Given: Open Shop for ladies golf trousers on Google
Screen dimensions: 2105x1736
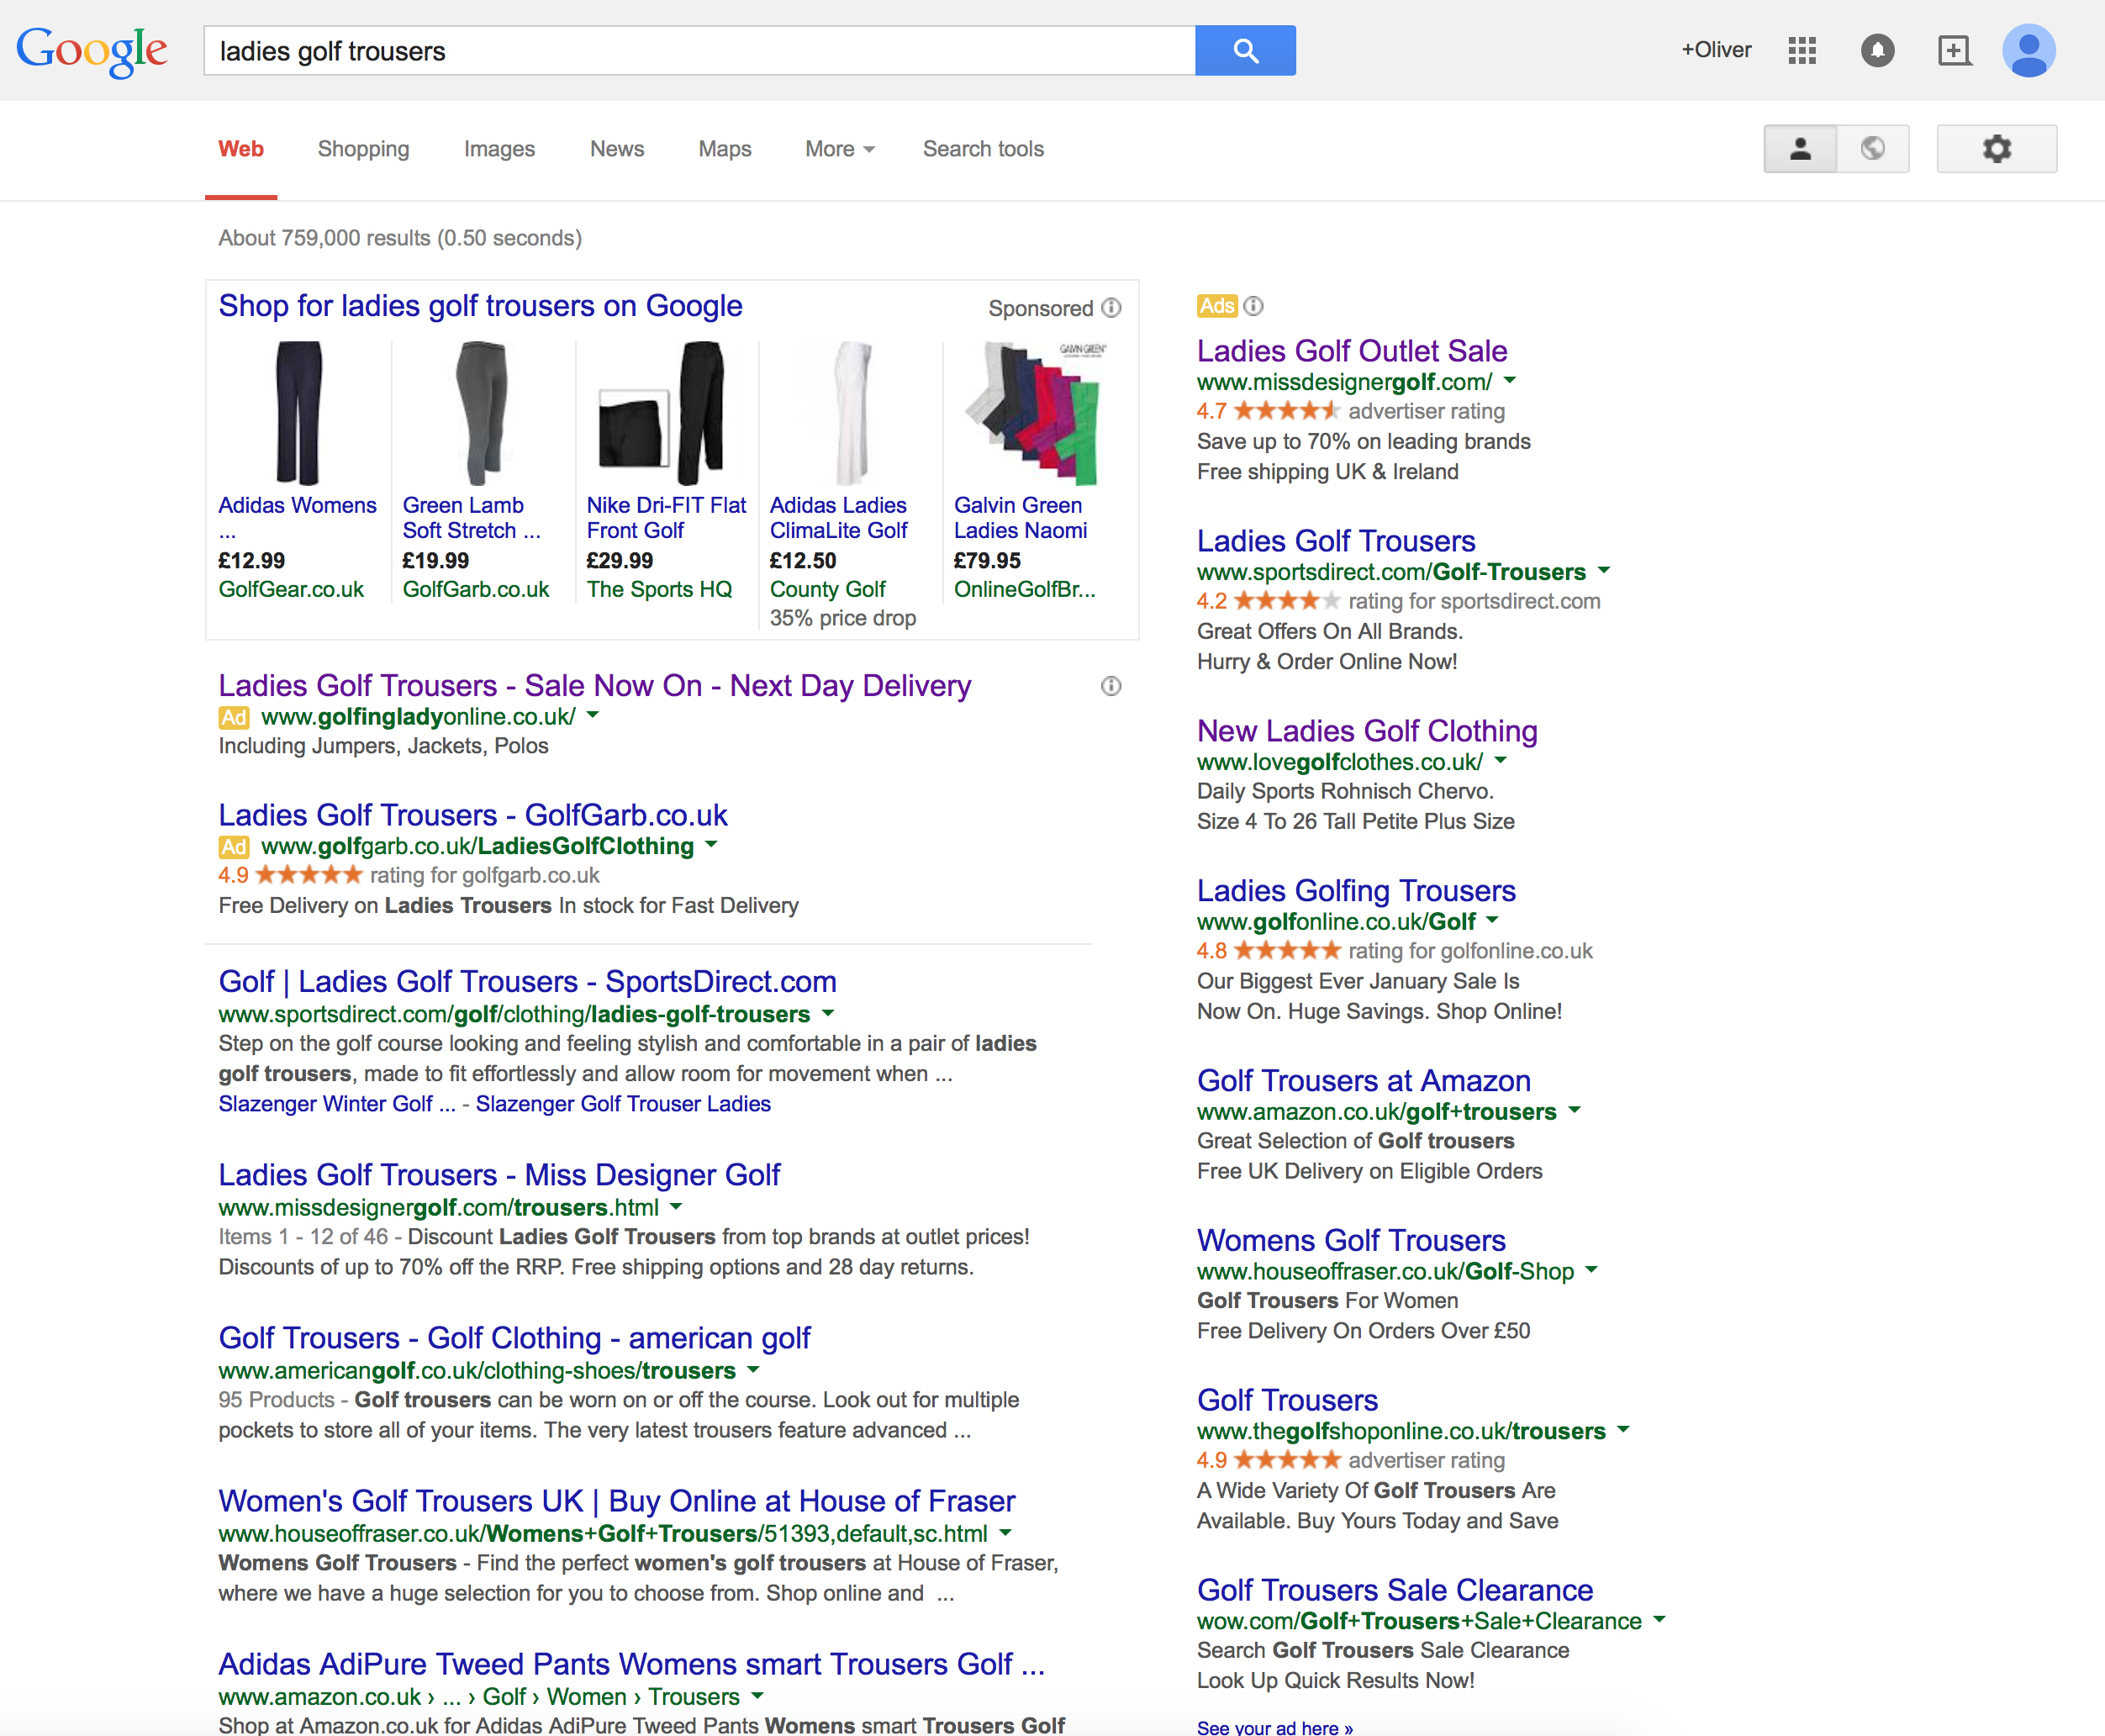Looking at the screenshot, I should pyautogui.click(x=480, y=306).
